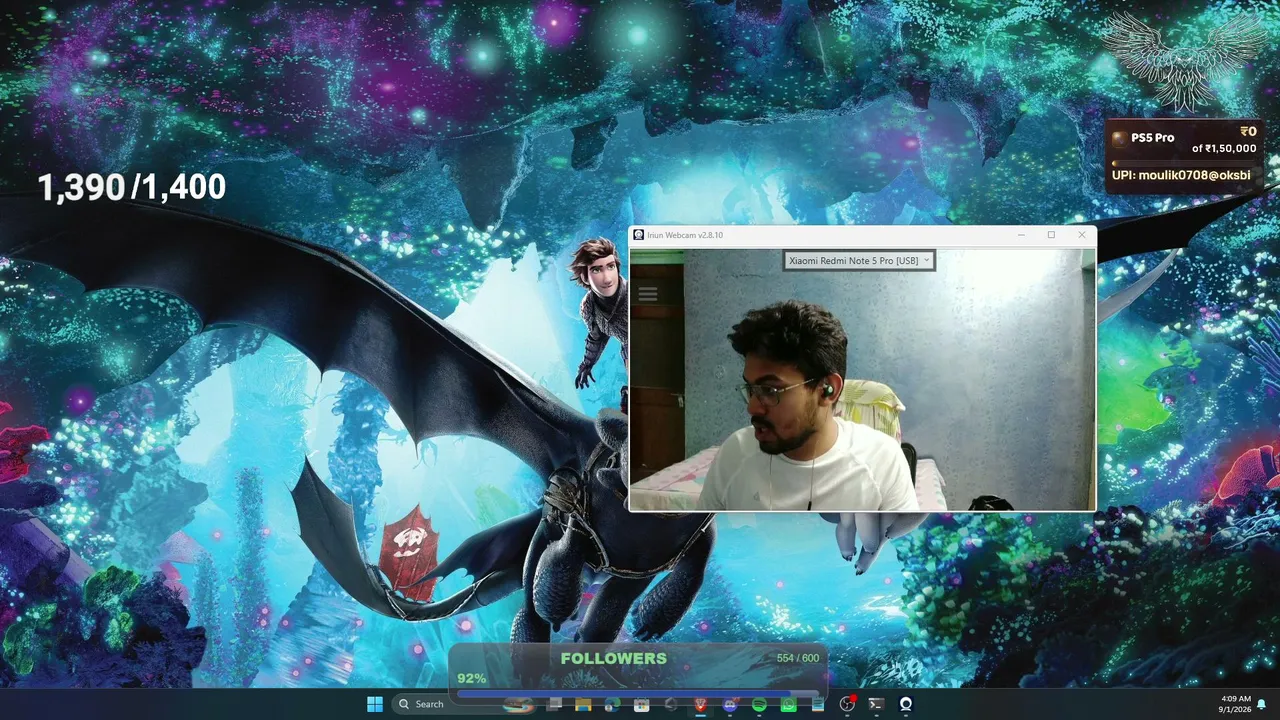
Task: Open the notification bell in the system tray
Action: tap(1262, 704)
